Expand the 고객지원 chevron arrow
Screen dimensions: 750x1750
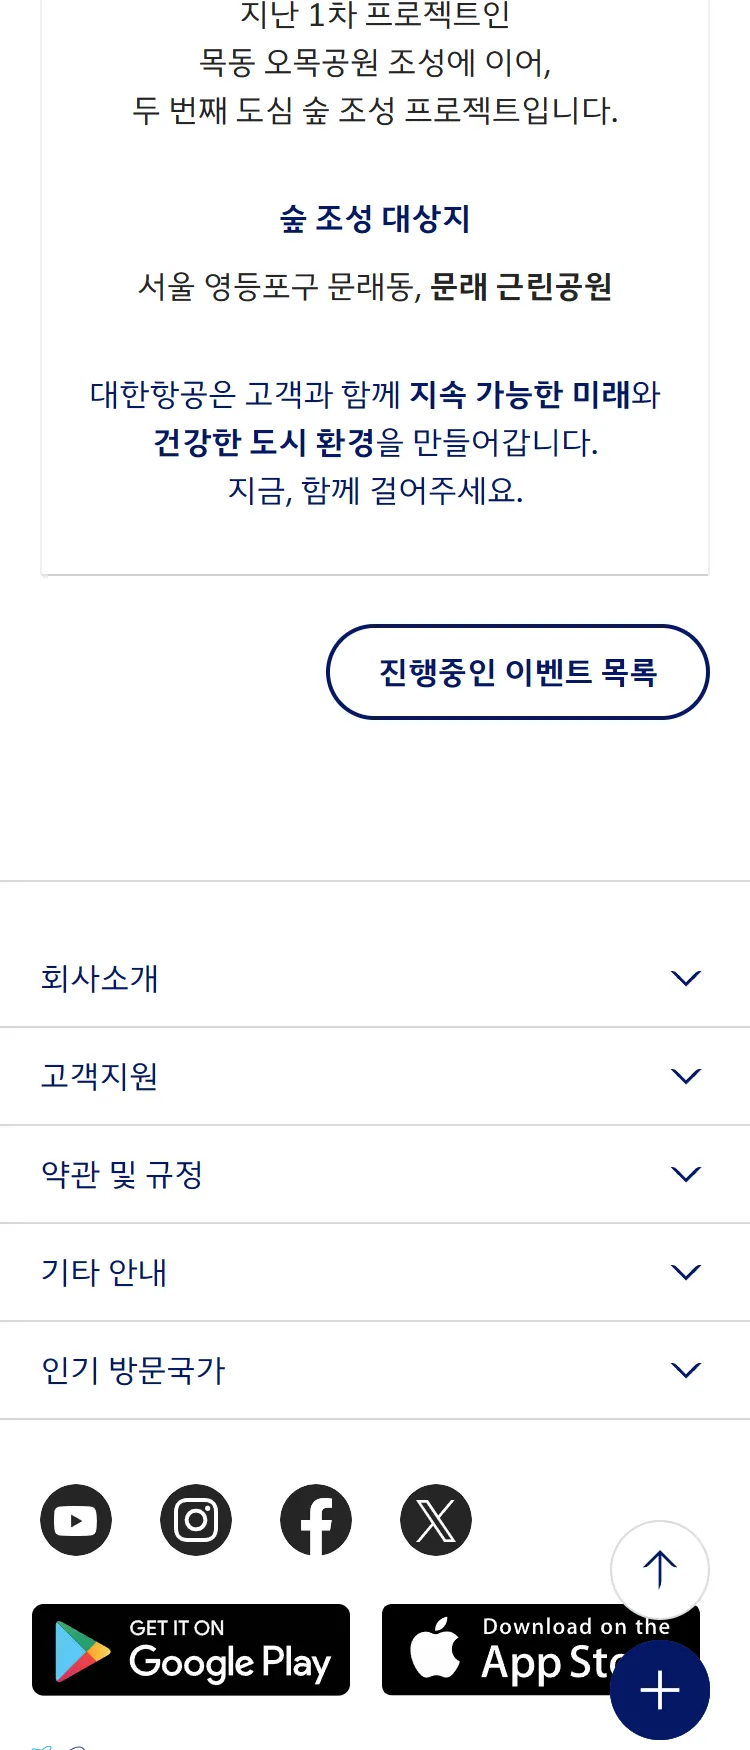point(686,1076)
